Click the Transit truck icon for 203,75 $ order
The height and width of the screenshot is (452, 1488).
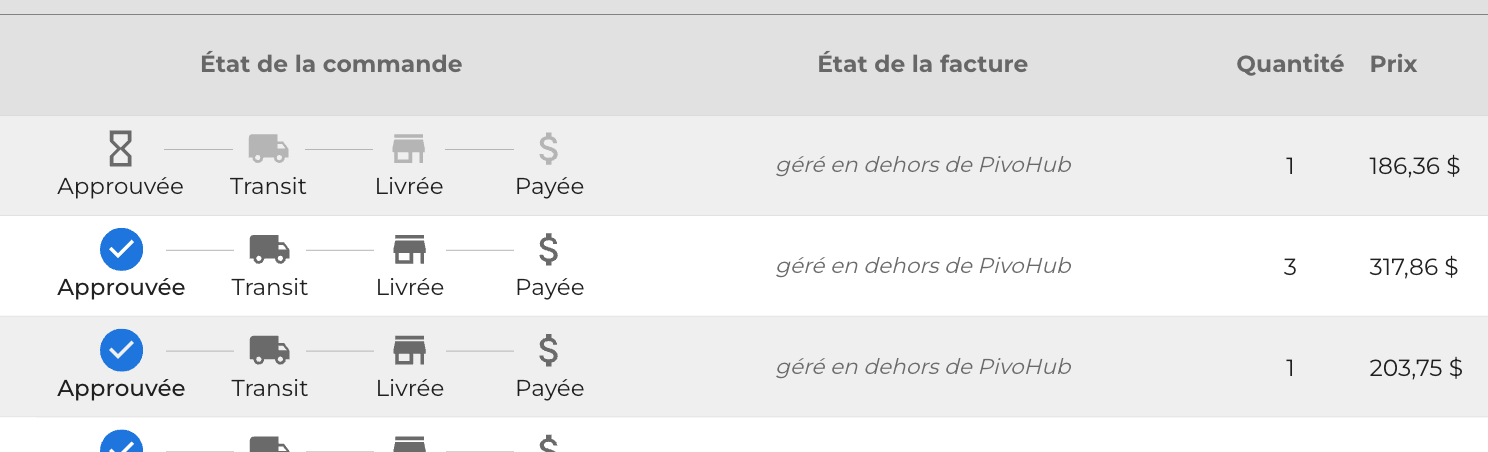pyautogui.click(x=269, y=351)
